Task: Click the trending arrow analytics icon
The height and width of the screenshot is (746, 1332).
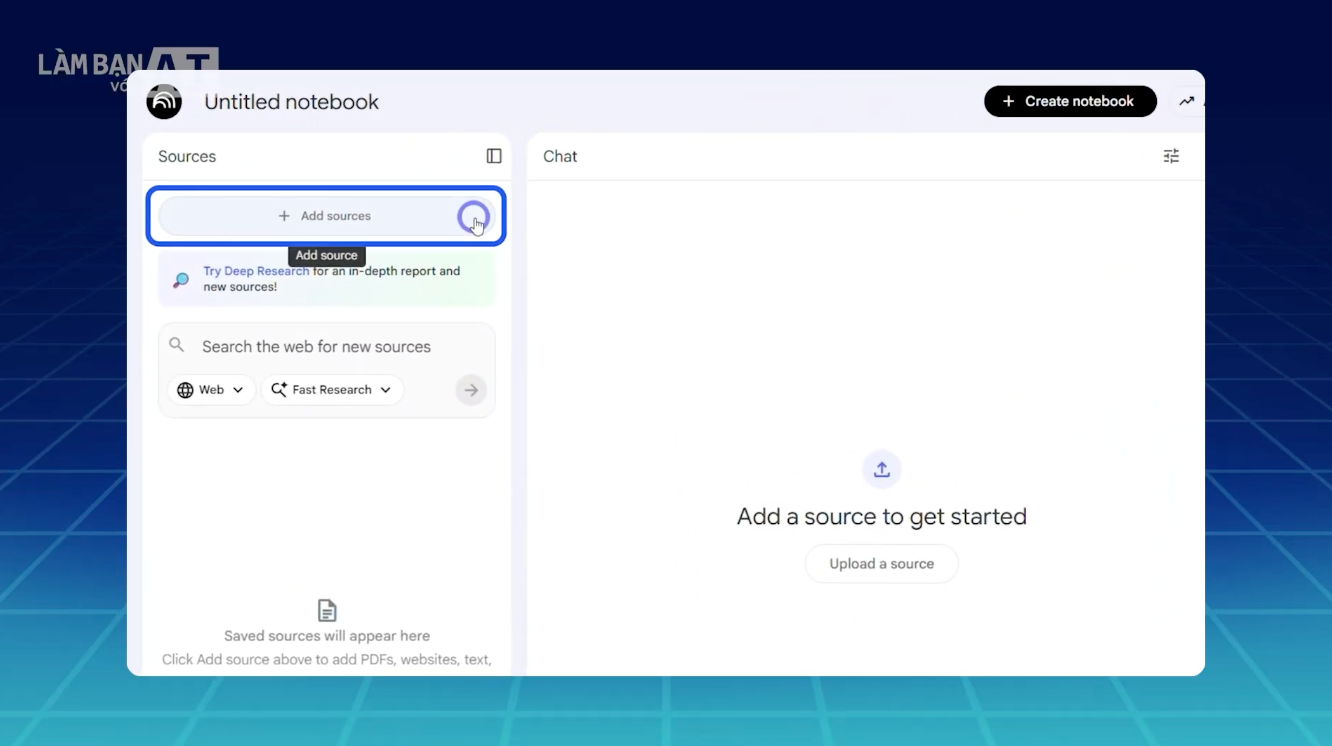Action: coord(1188,101)
